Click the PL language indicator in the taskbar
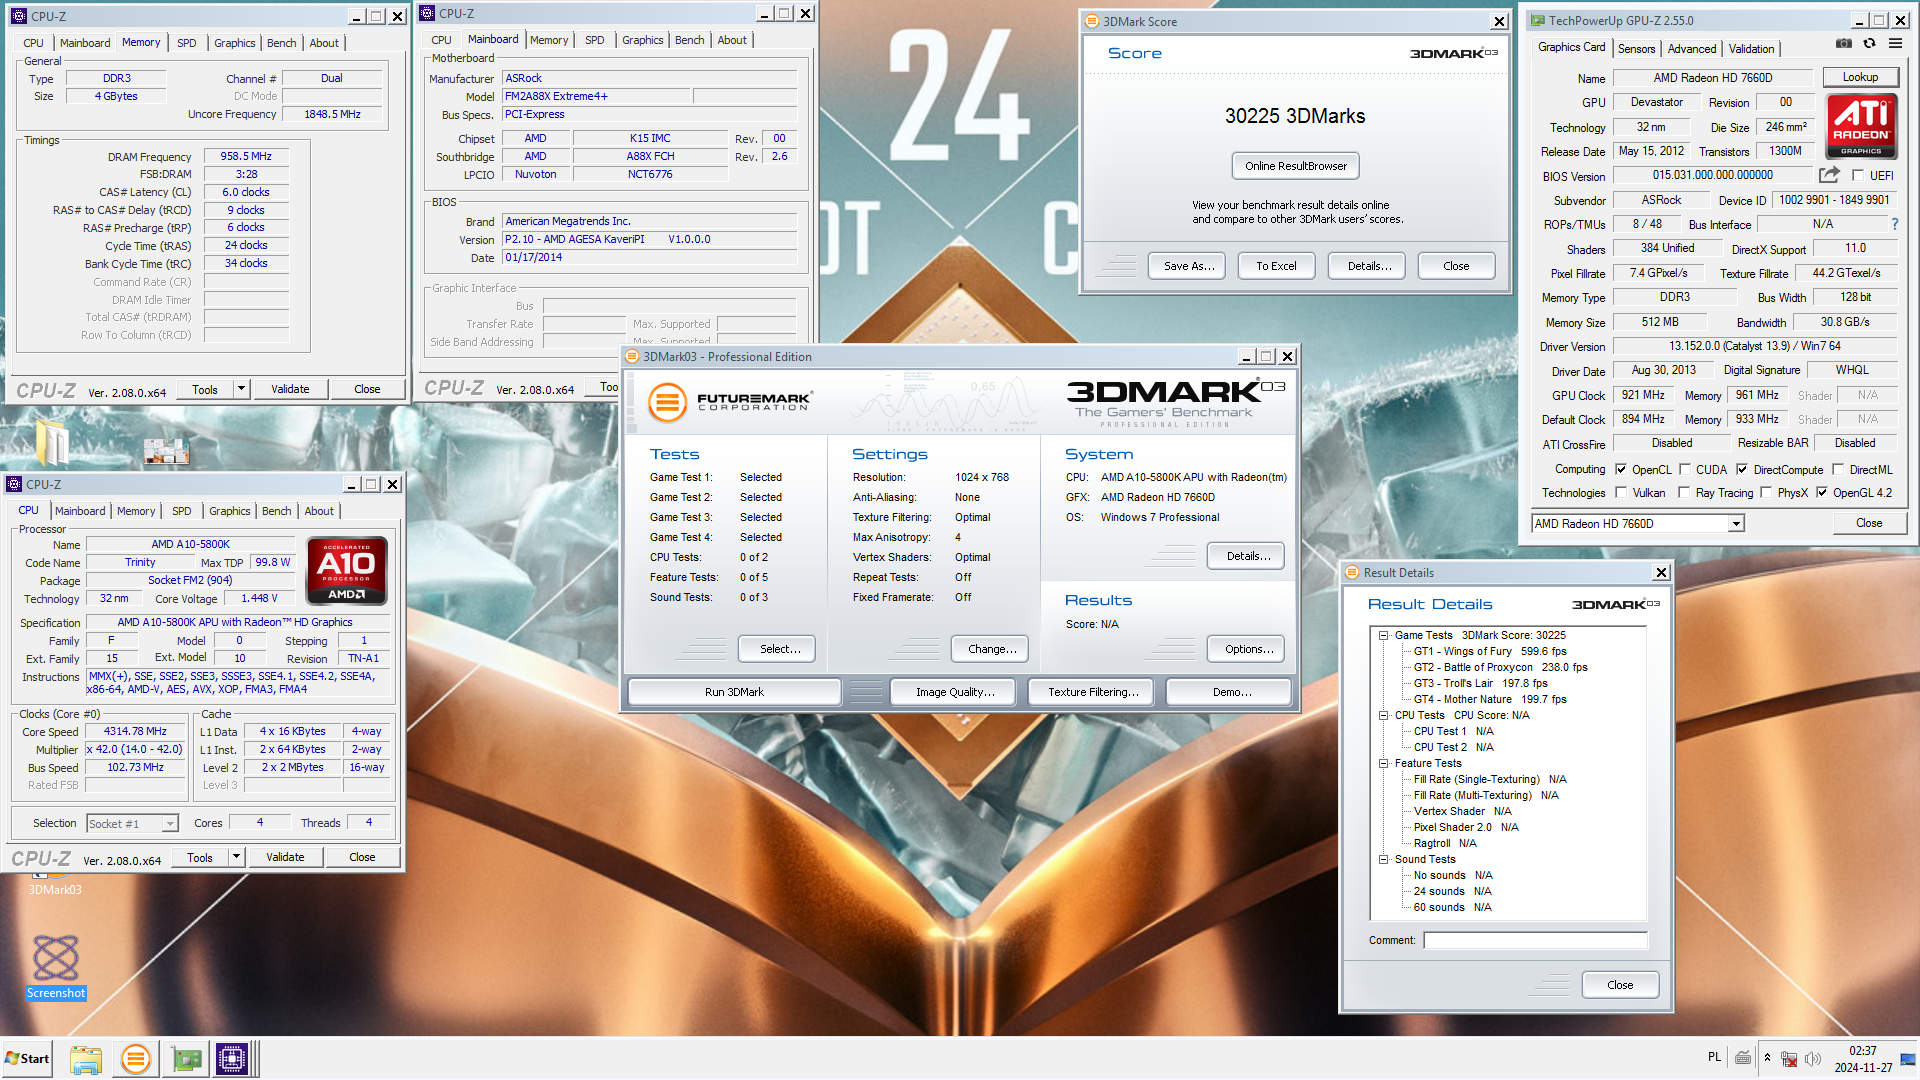Image resolution: width=1920 pixels, height=1080 pixels. pos(1714,1058)
